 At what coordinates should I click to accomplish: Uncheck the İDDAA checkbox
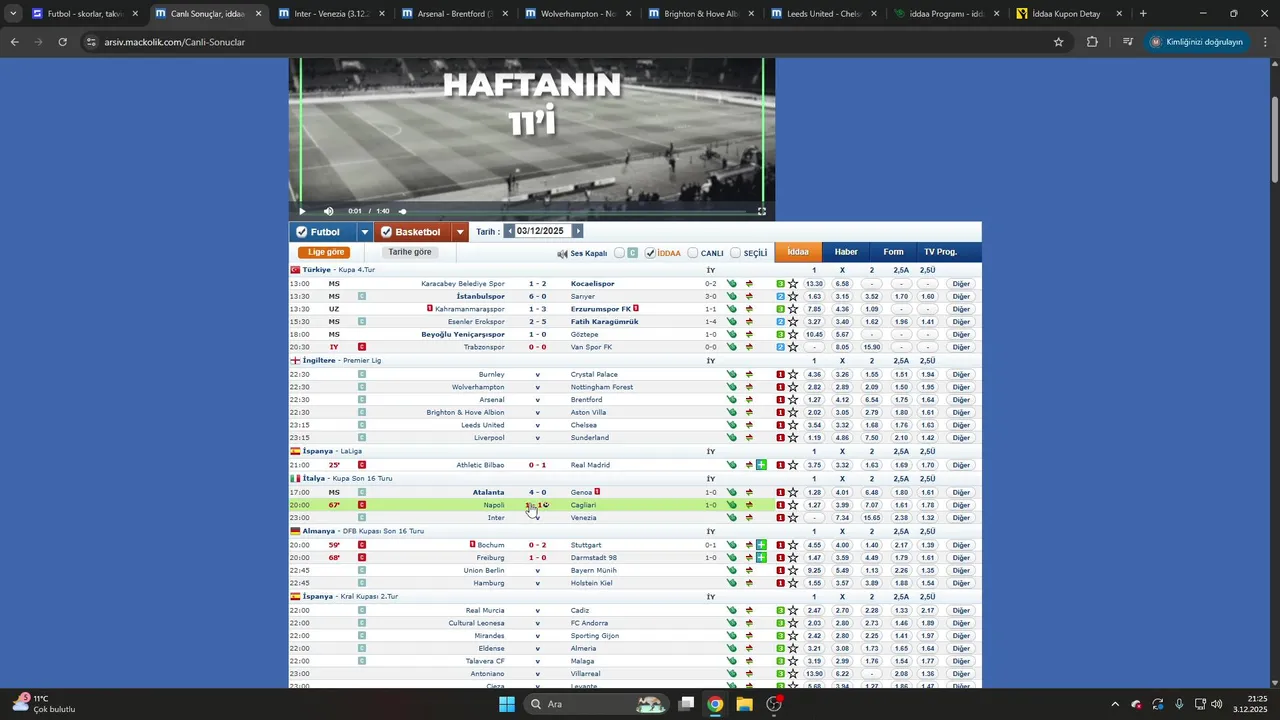(x=650, y=253)
